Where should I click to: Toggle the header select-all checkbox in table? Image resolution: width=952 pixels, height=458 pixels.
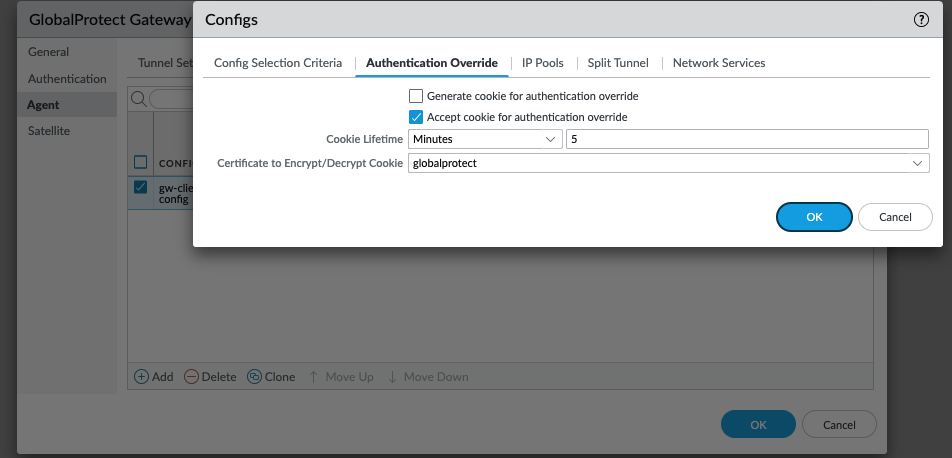[x=140, y=162]
